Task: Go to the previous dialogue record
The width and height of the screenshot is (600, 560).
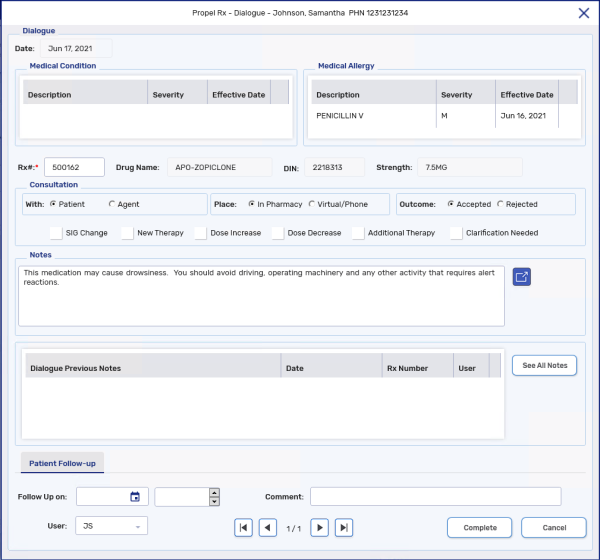Action: tap(267, 527)
